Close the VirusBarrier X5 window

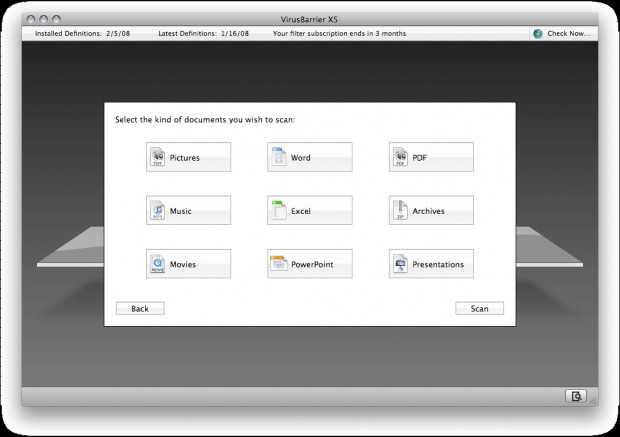tap(31, 19)
